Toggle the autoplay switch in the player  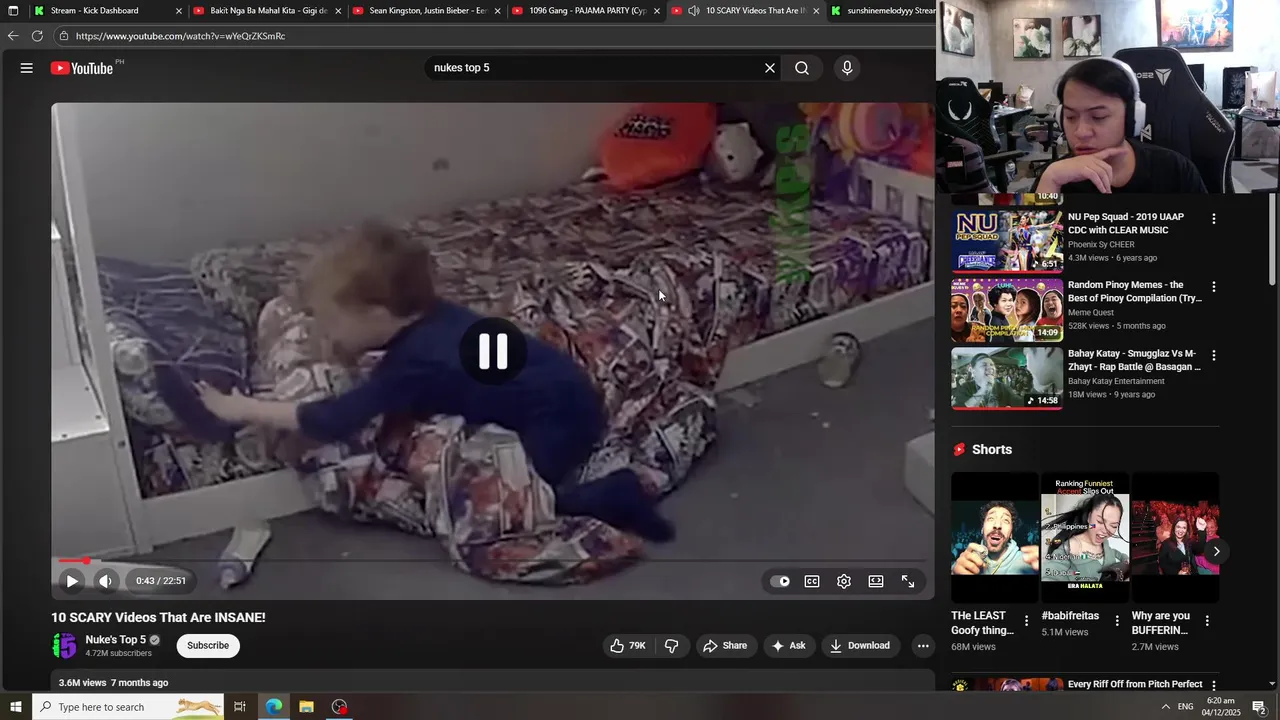(780, 581)
